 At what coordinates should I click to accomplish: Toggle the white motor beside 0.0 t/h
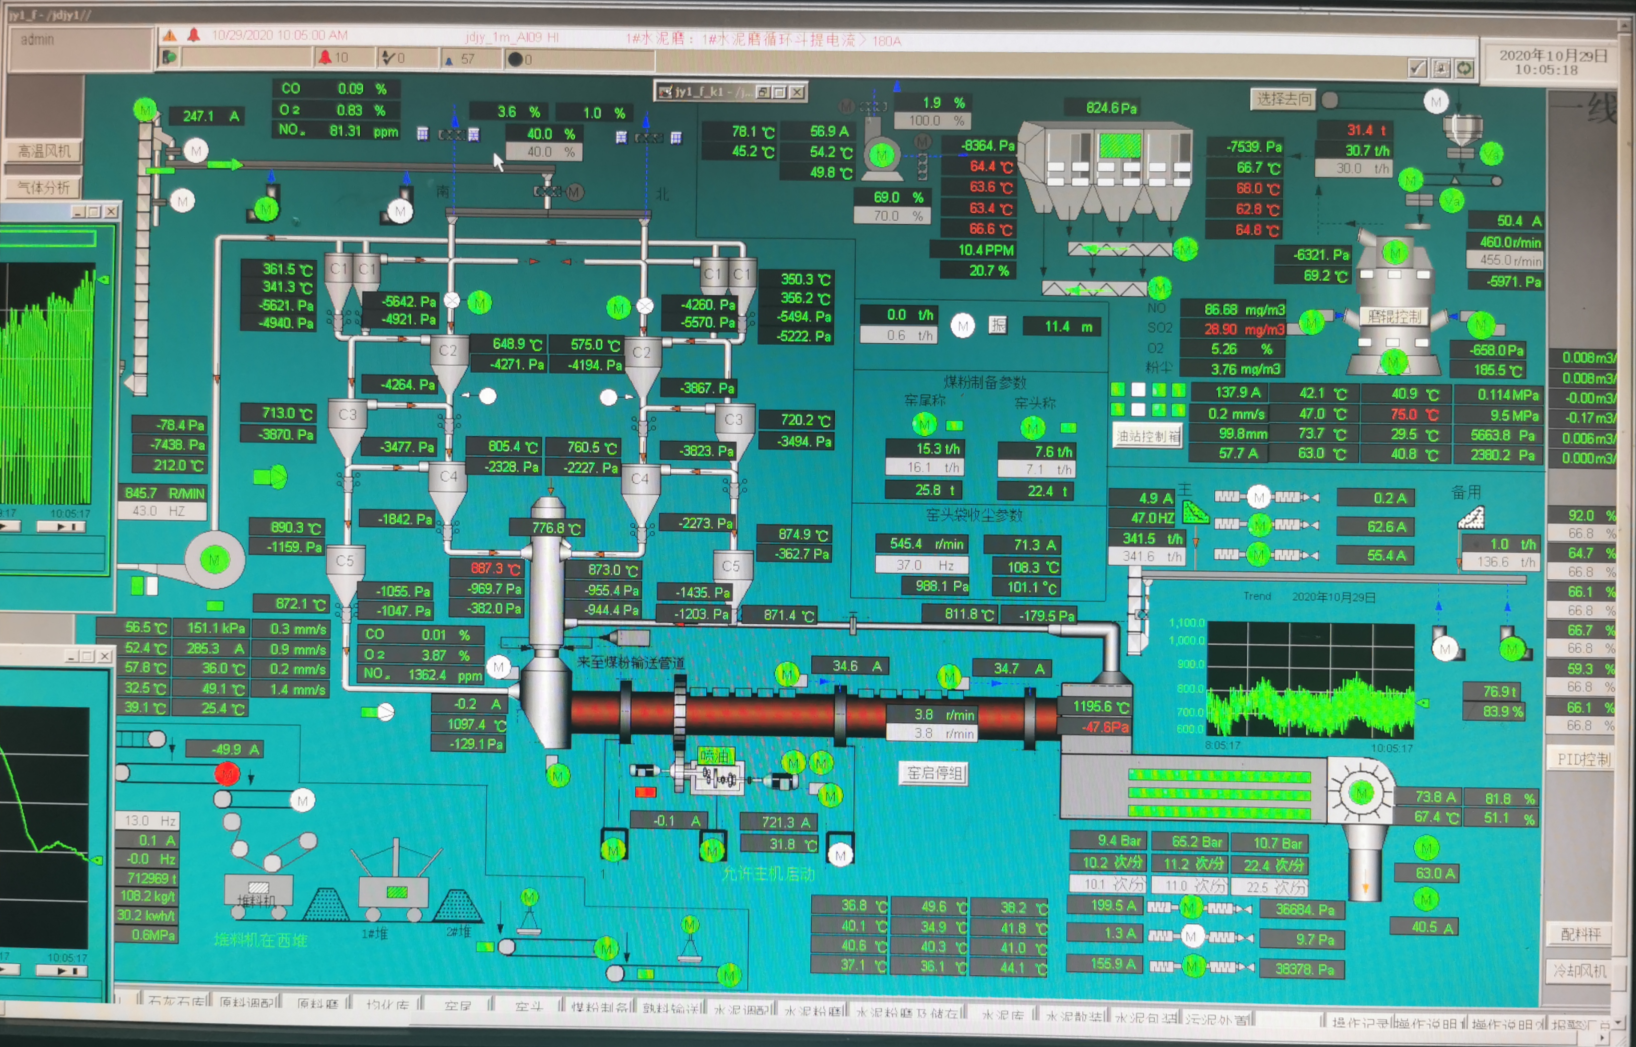click(962, 325)
